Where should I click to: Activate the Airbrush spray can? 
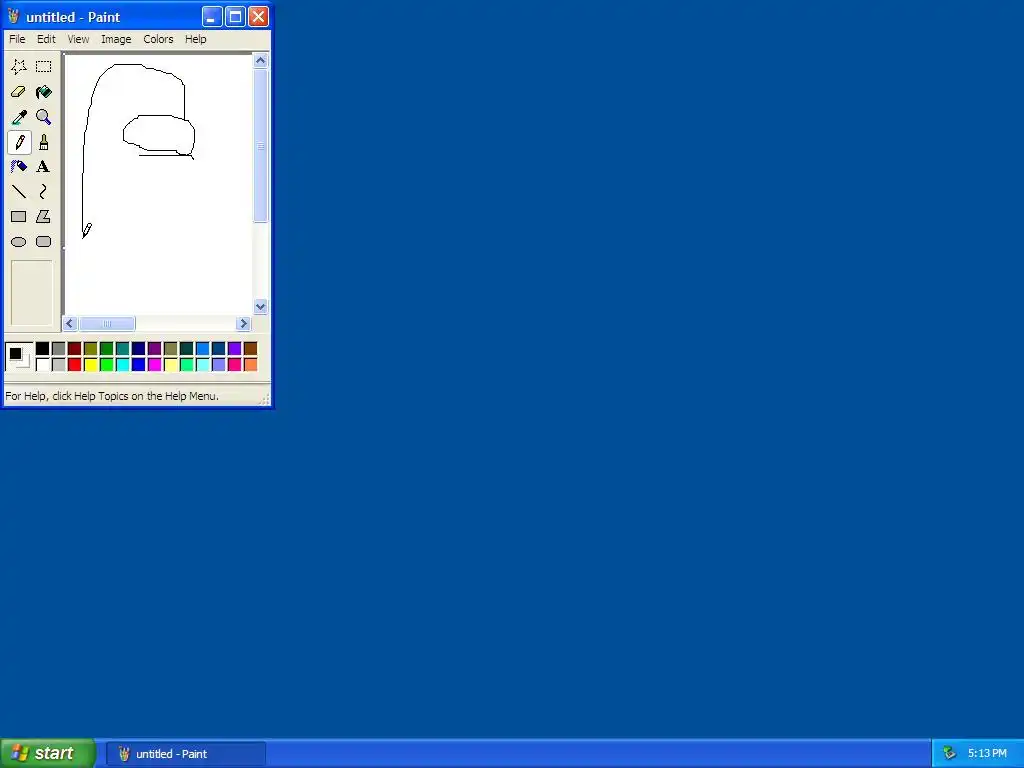(x=18, y=167)
